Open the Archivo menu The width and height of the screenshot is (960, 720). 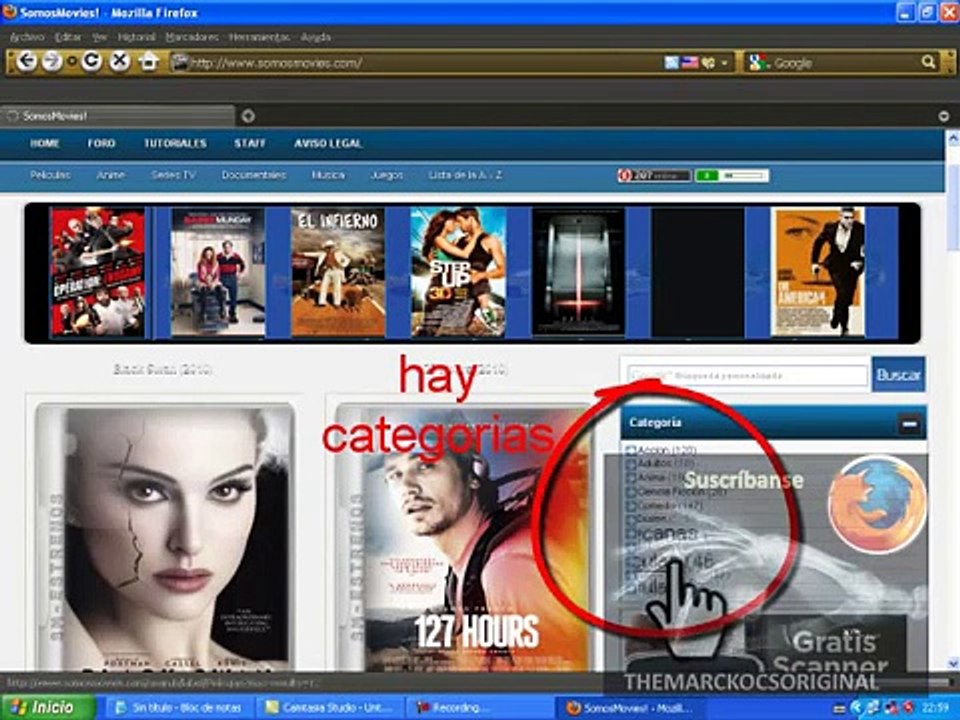tap(27, 37)
